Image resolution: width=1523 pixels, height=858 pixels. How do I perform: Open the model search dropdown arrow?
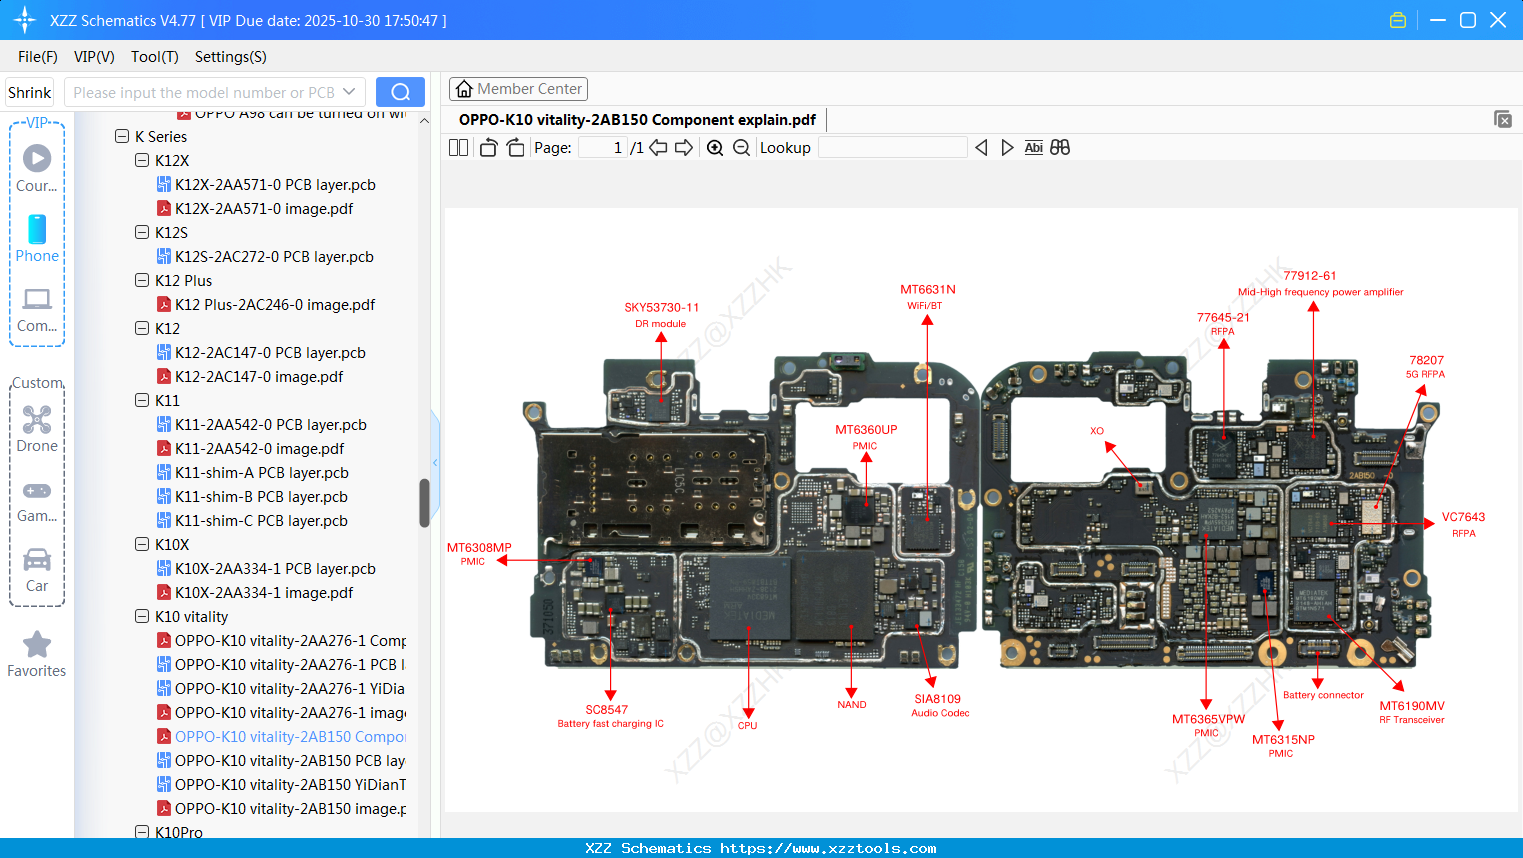pos(349,91)
